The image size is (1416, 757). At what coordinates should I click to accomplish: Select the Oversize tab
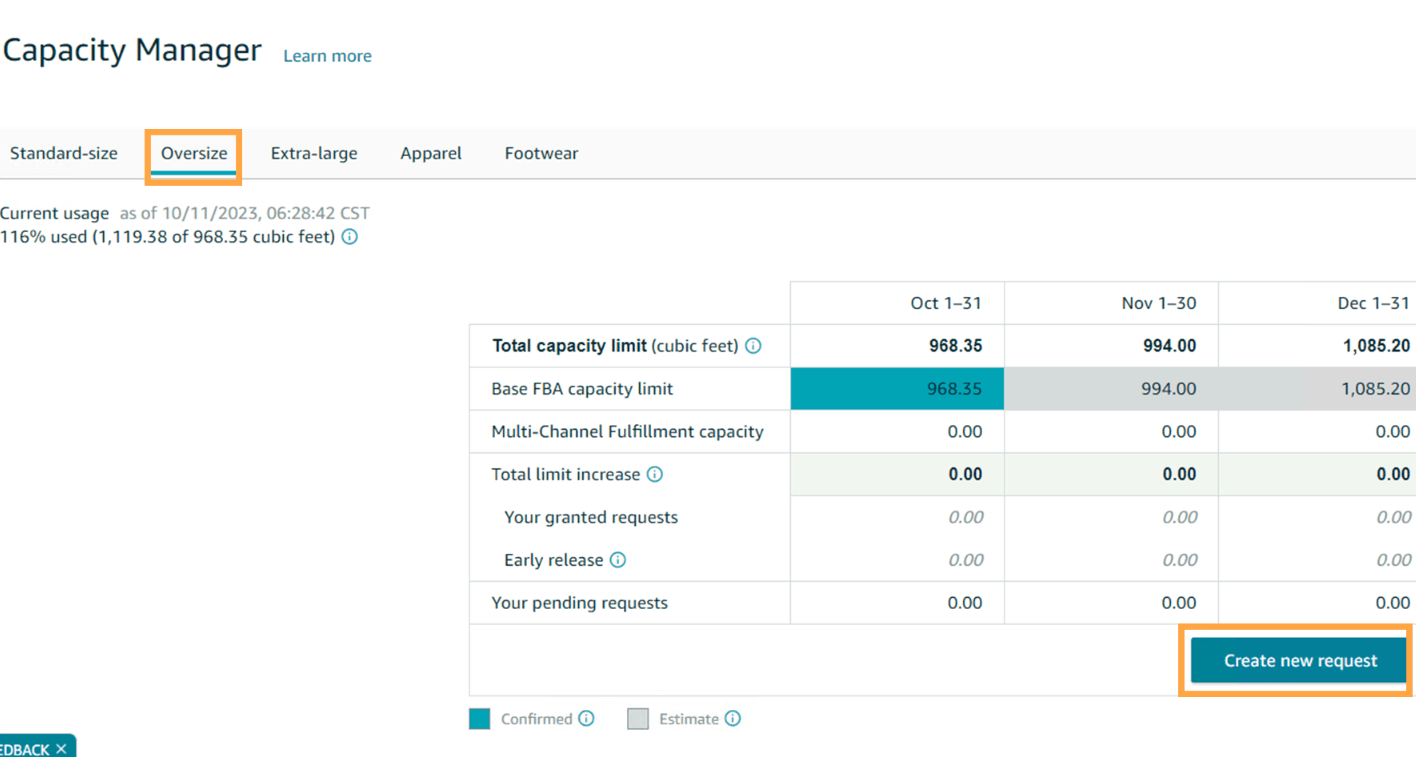(x=194, y=153)
